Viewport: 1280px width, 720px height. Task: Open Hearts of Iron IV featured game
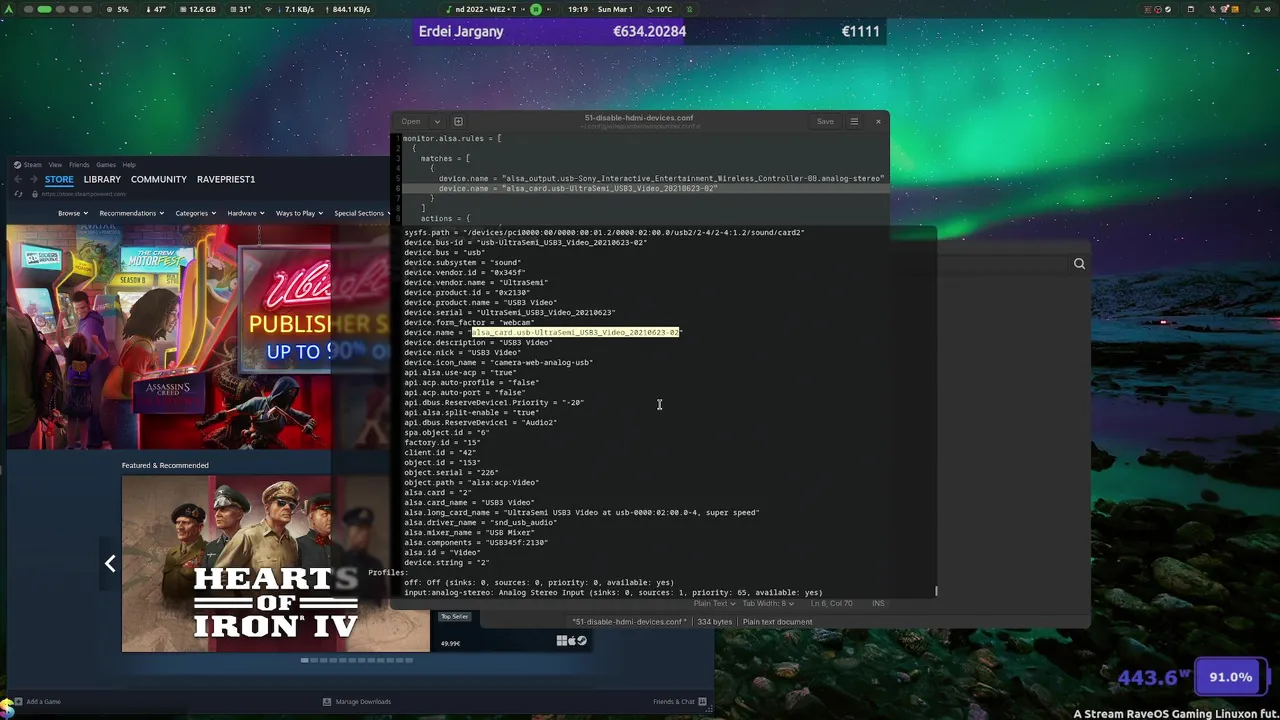[x=275, y=564]
